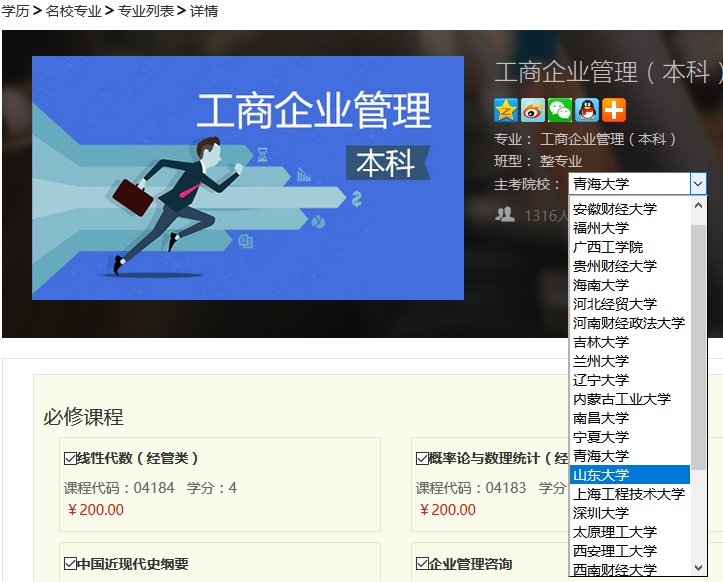Share to Sina Weibo icon
The height and width of the screenshot is (582, 723).
point(533,110)
